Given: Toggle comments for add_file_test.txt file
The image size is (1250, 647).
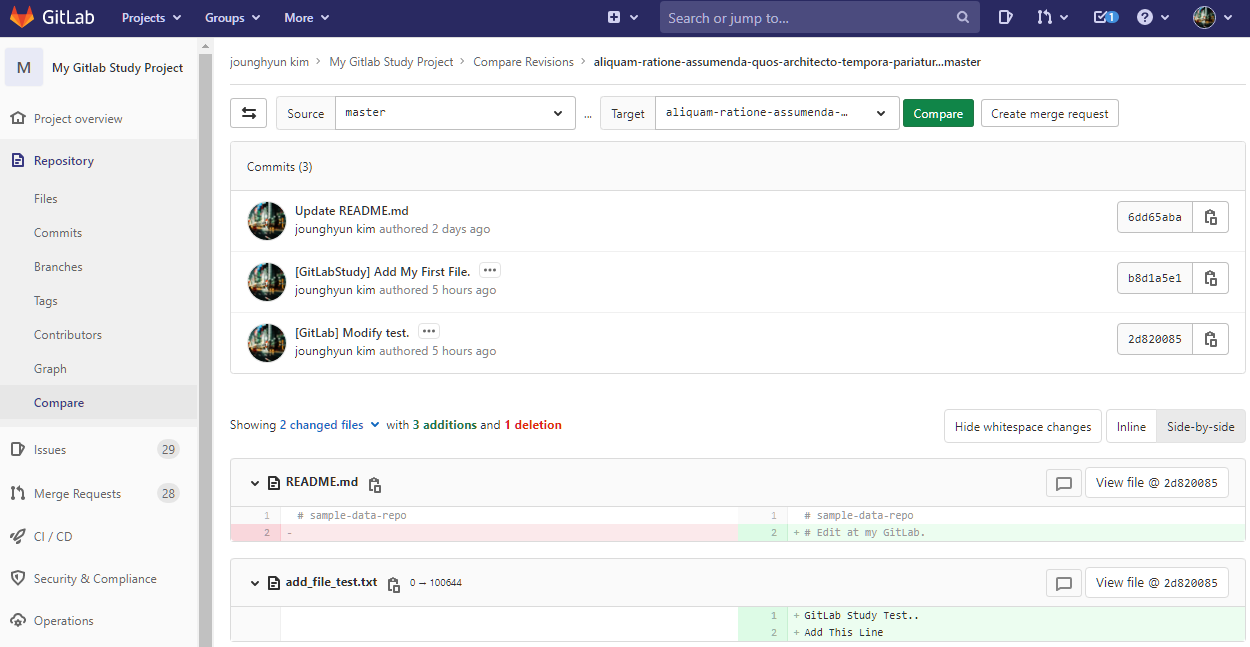Looking at the screenshot, I should (1063, 583).
